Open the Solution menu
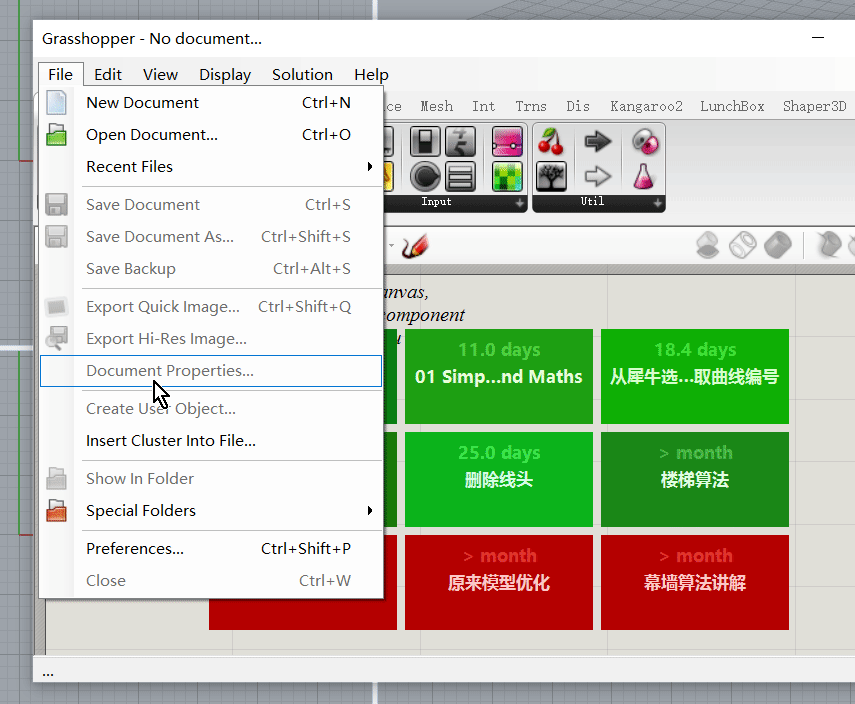 302,75
